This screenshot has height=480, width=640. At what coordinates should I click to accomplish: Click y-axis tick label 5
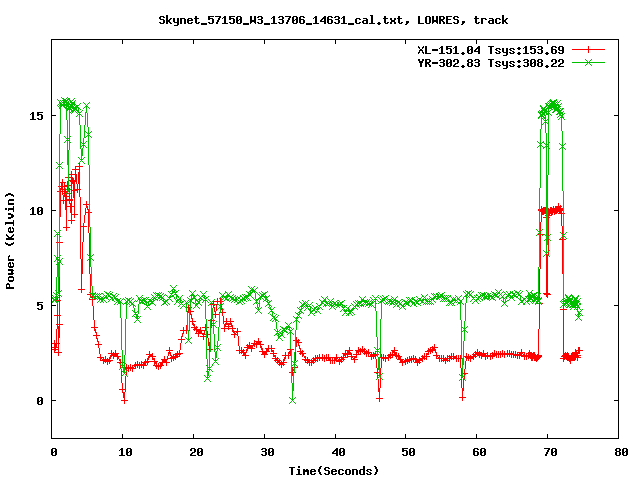click(40, 306)
